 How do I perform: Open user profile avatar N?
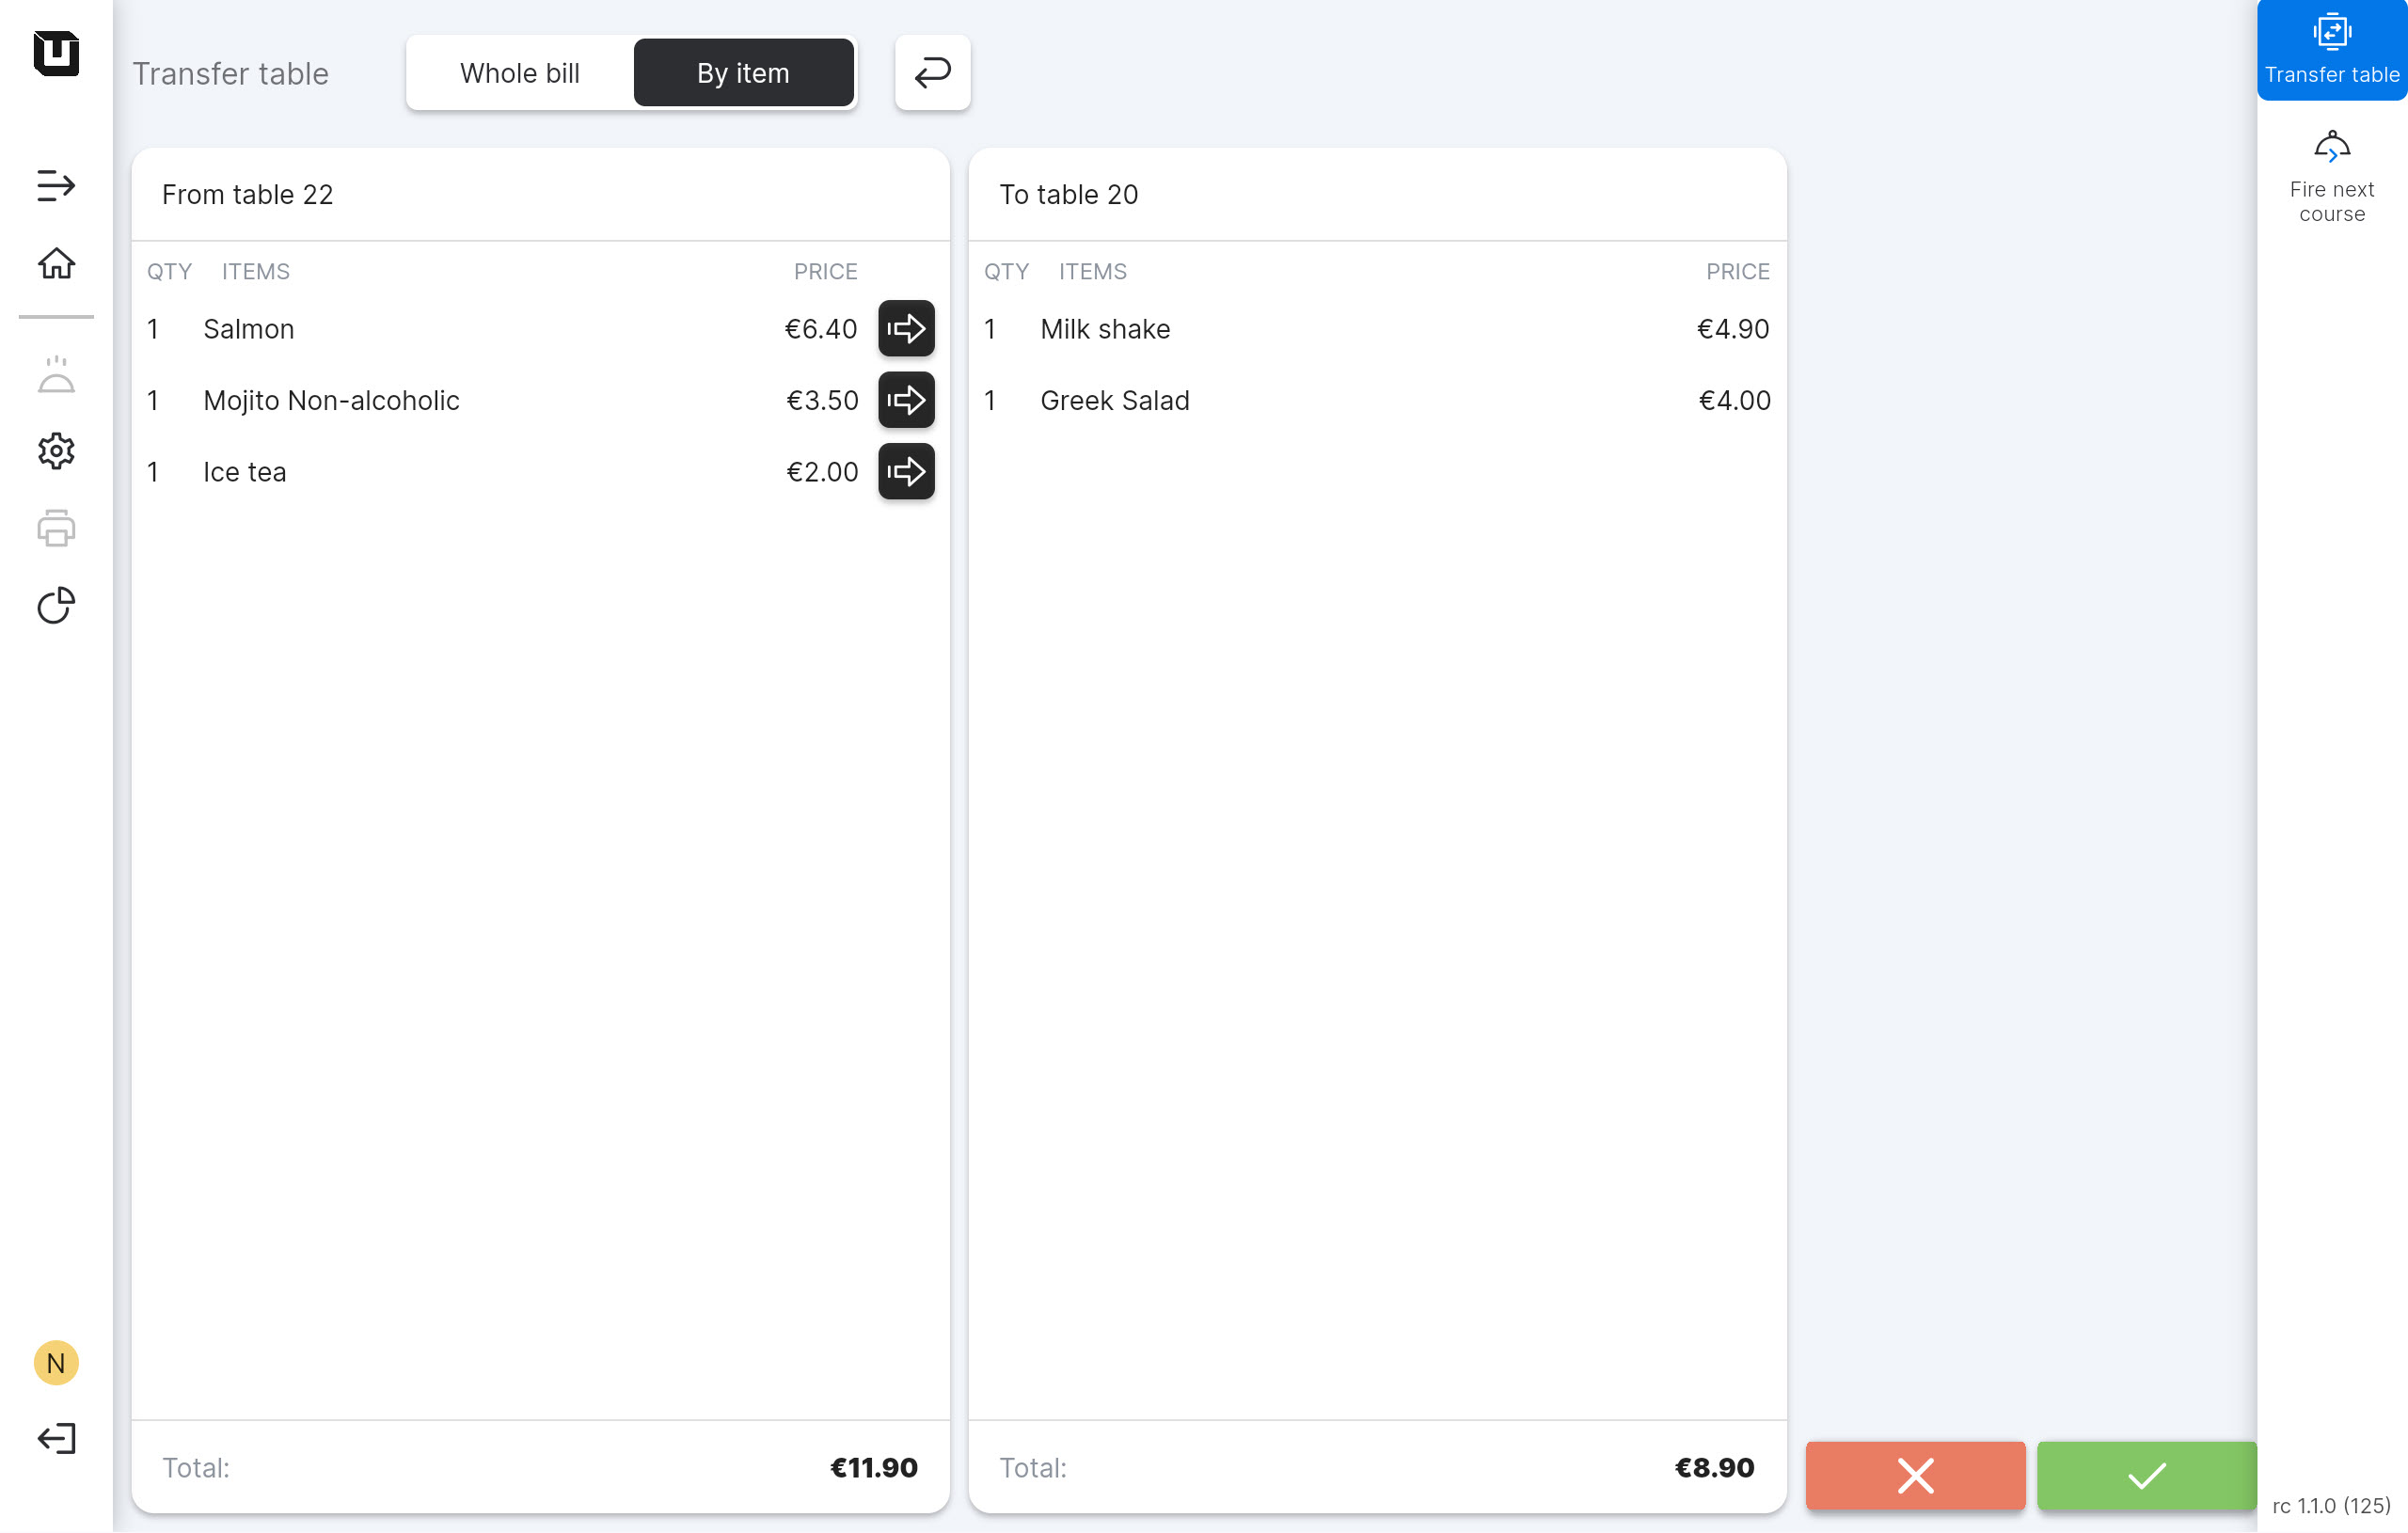coord(56,1363)
